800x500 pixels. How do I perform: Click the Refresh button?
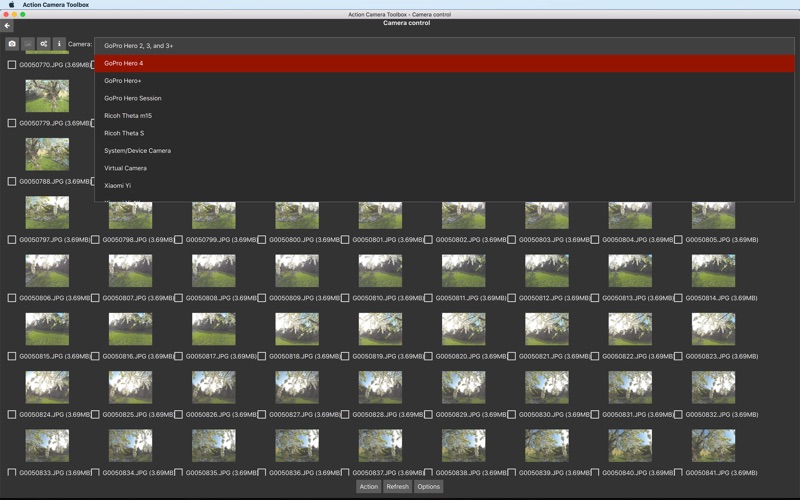tap(397, 487)
